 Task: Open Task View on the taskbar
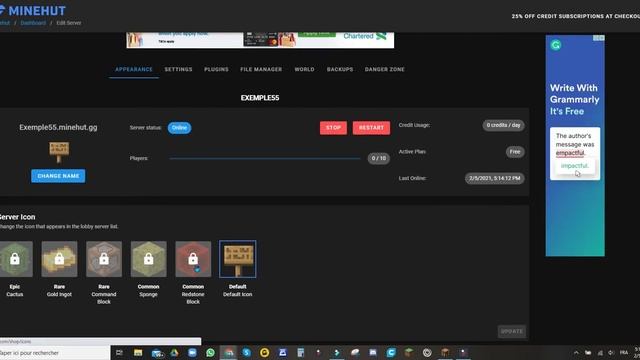[x=119, y=353]
